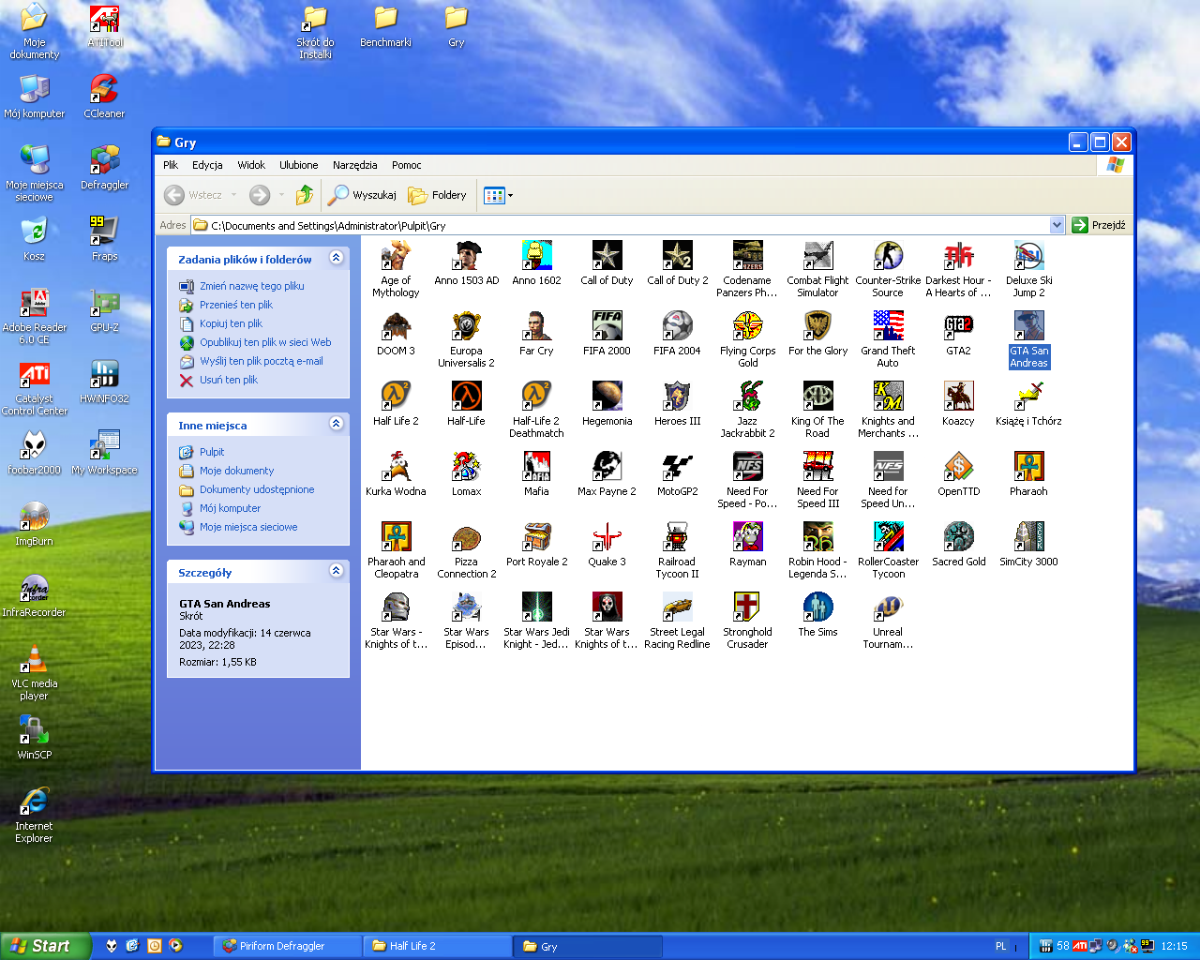Open the view style dropdown arrow
Image resolution: width=1200 pixels, height=960 pixels.
[x=508, y=195]
